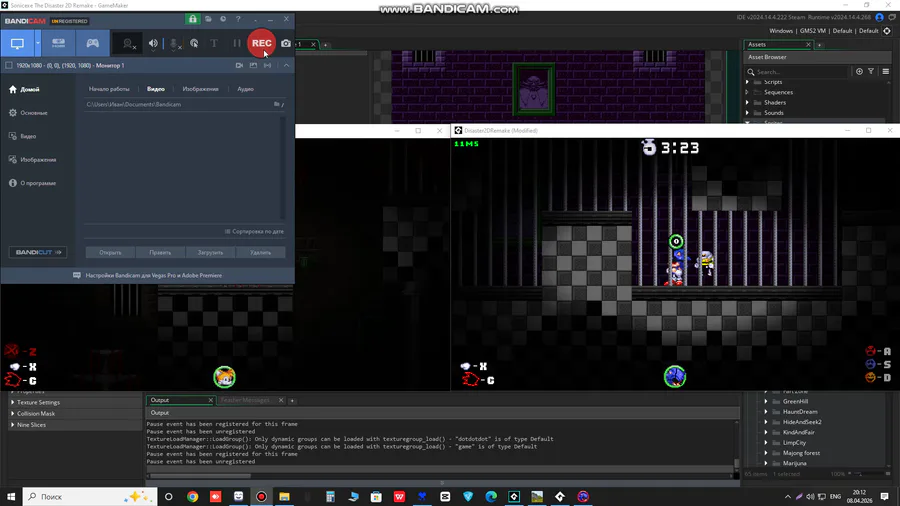Toggle the webcam overlay in Bandicam

click(x=129, y=44)
